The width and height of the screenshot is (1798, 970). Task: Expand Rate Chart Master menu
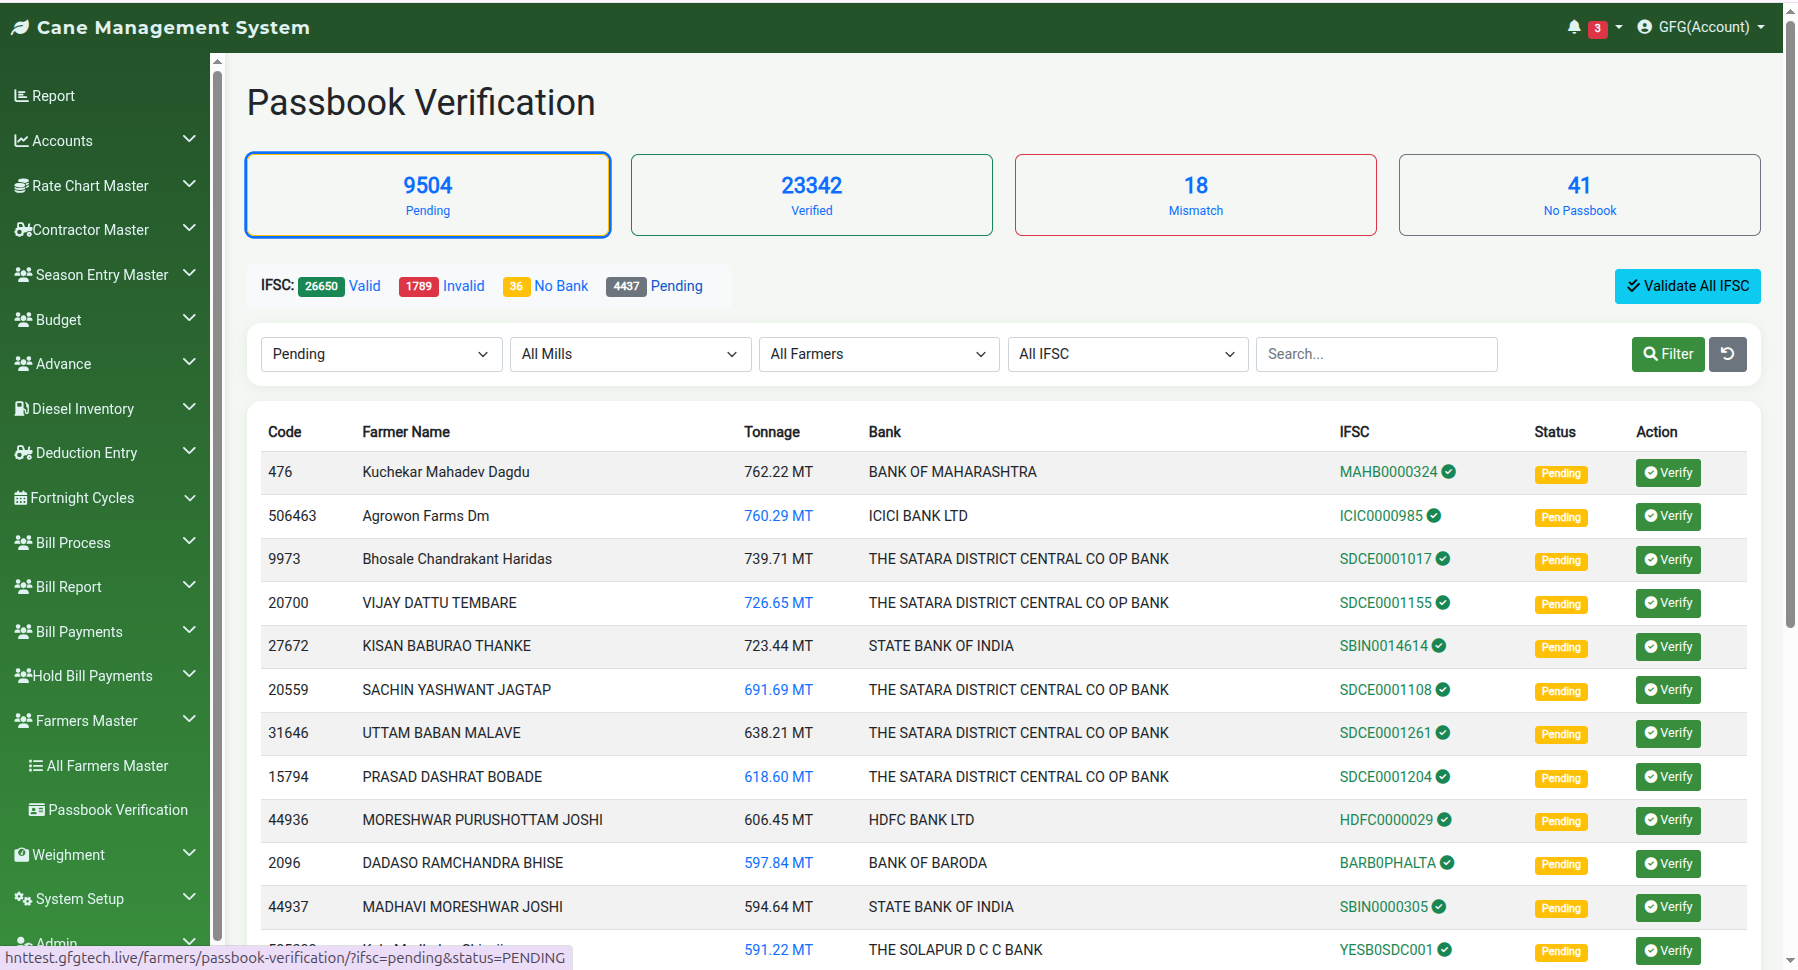105,186
